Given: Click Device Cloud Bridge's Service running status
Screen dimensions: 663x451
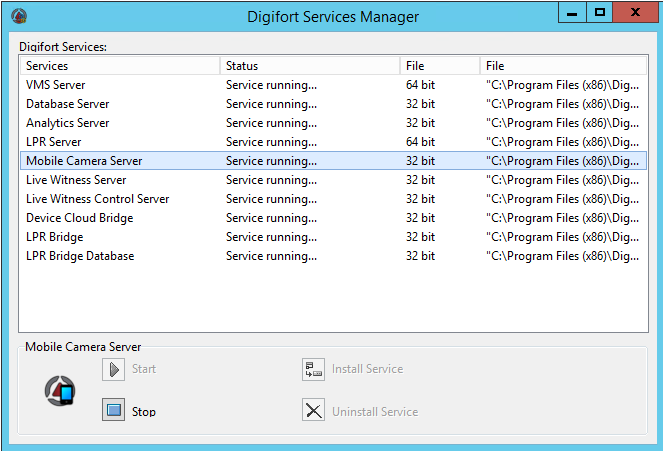Looking at the screenshot, I should tap(271, 218).
